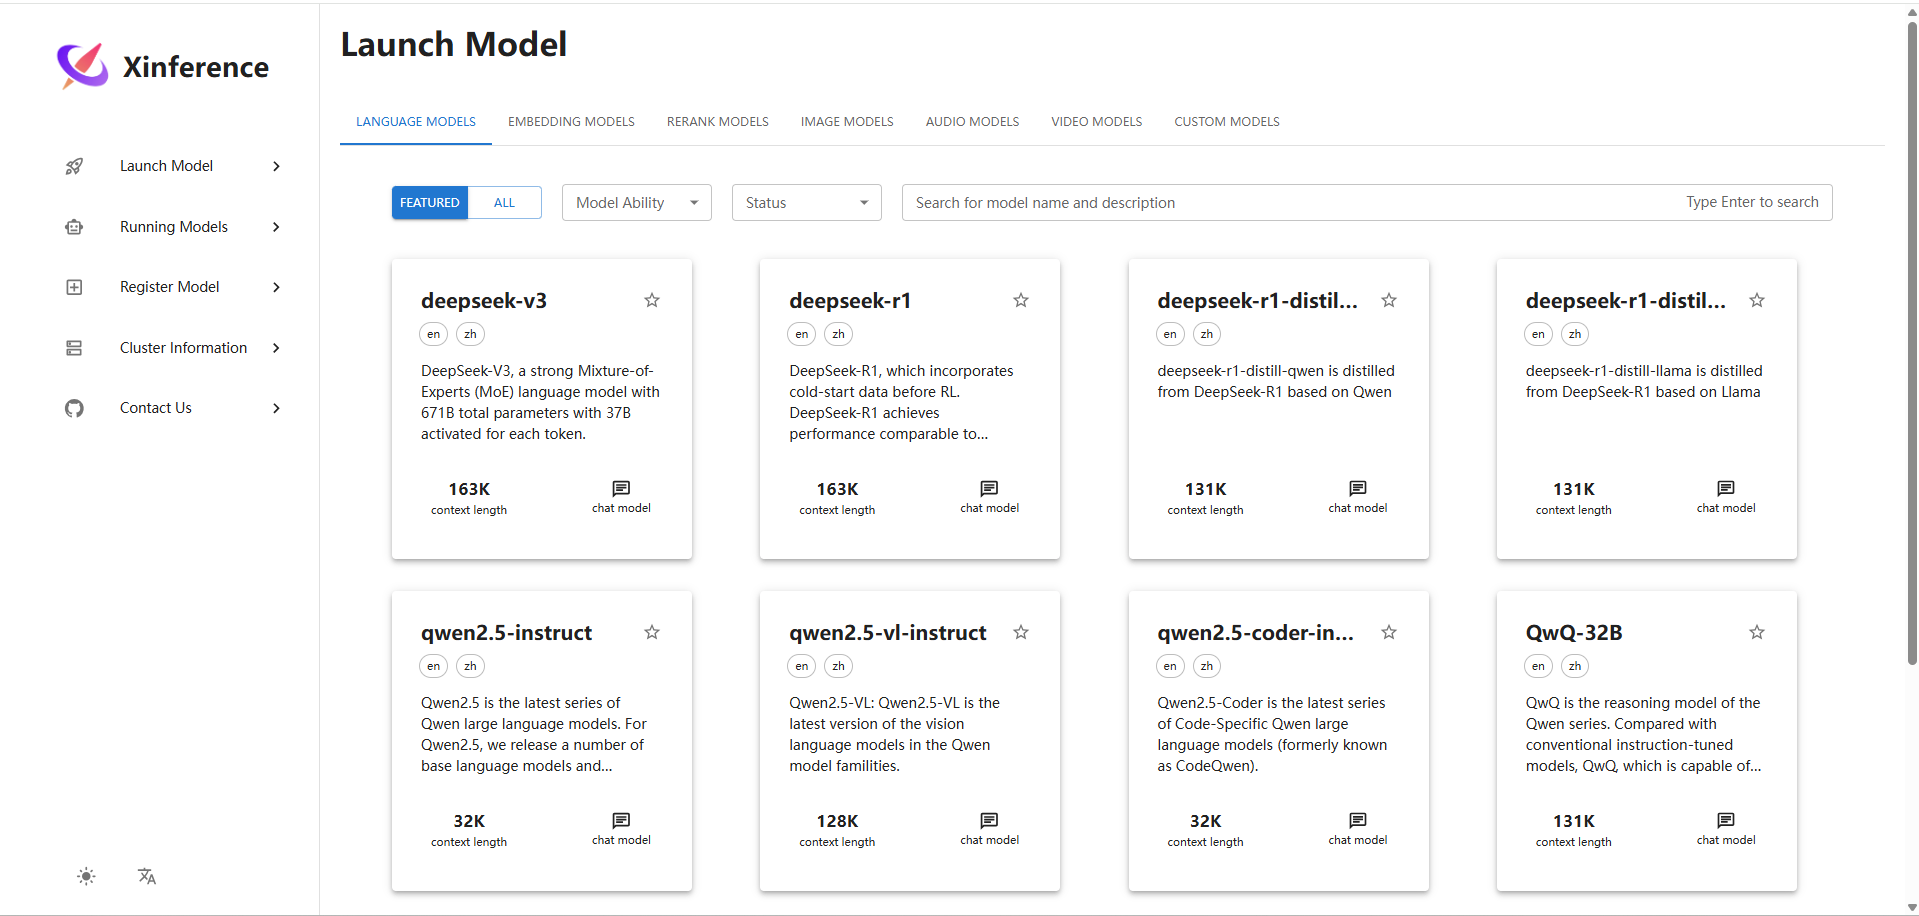Switch to the VIDEO MODELS tab
The height and width of the screenshot is (916, 1919).
[1097, 122]
